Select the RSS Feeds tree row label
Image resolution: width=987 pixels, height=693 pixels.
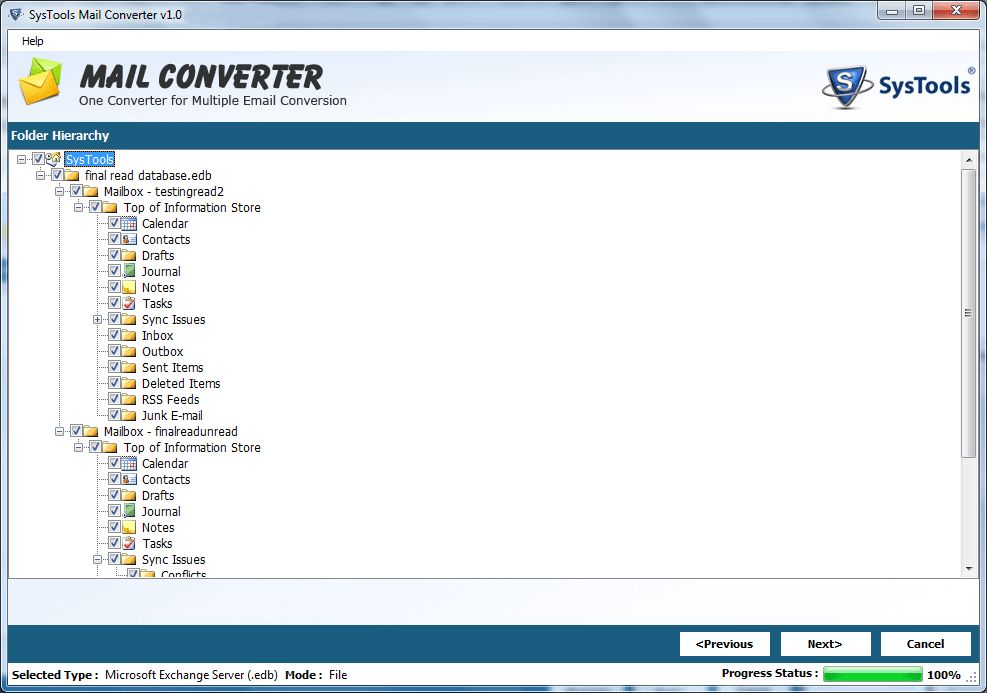tap(170, 400)
